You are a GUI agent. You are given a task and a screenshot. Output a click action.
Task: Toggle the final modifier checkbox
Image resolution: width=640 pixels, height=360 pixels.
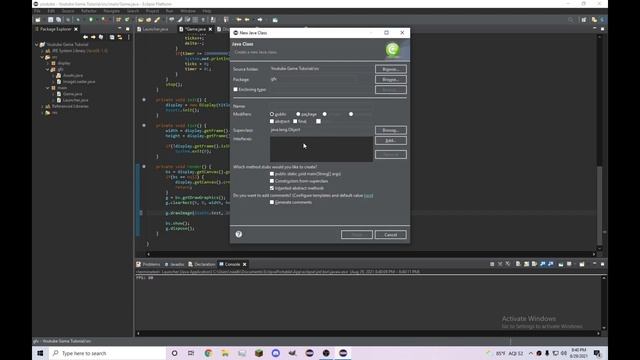click(295, 121)
